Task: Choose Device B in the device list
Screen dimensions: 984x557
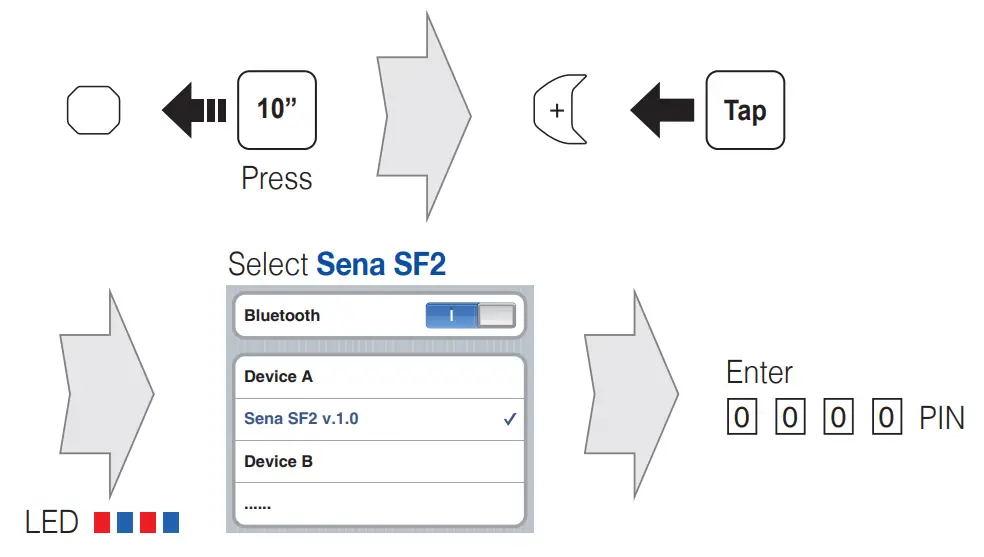Action: pyautogui.click(x=378, y=462)
